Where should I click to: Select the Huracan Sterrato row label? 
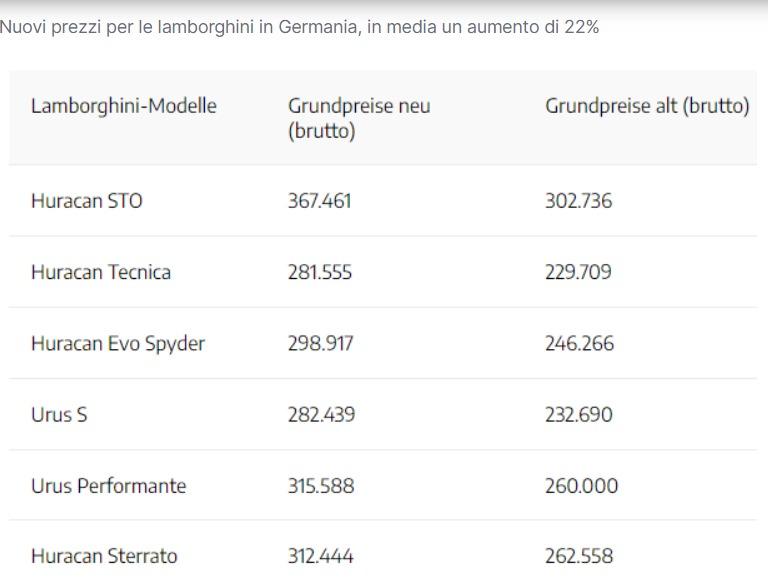[x=104, y=556]
